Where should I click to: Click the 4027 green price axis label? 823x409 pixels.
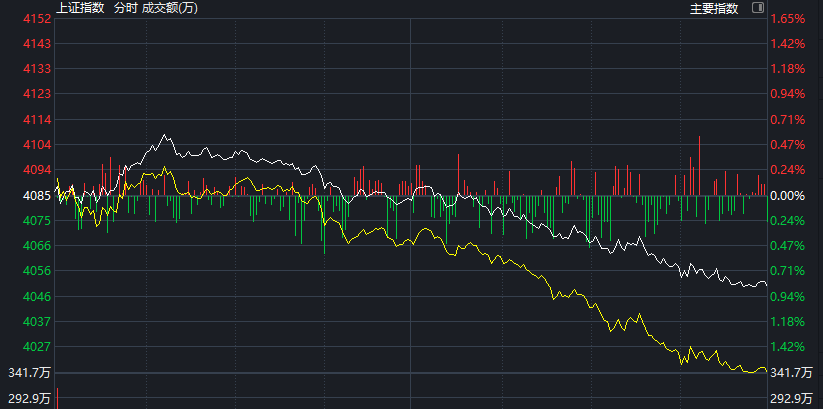pyautogui.click(x=36, y=347)
